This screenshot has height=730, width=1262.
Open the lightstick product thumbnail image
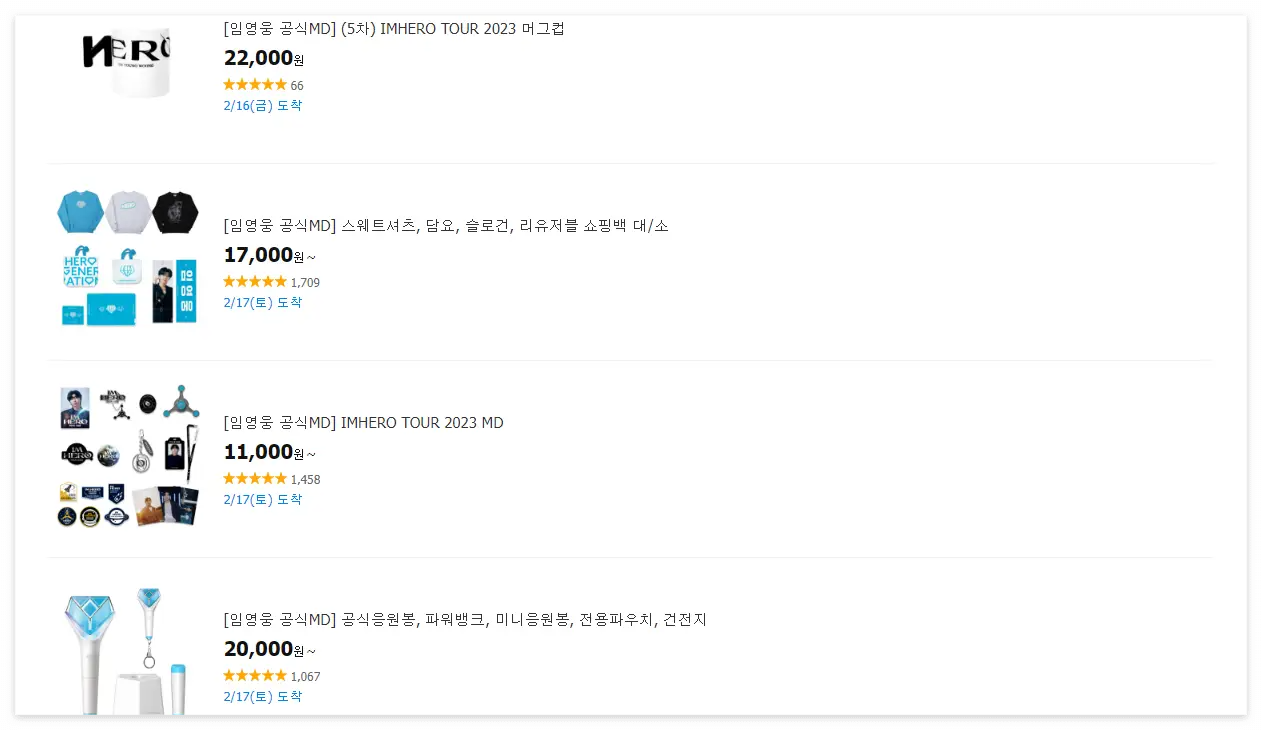coord(127,650)
